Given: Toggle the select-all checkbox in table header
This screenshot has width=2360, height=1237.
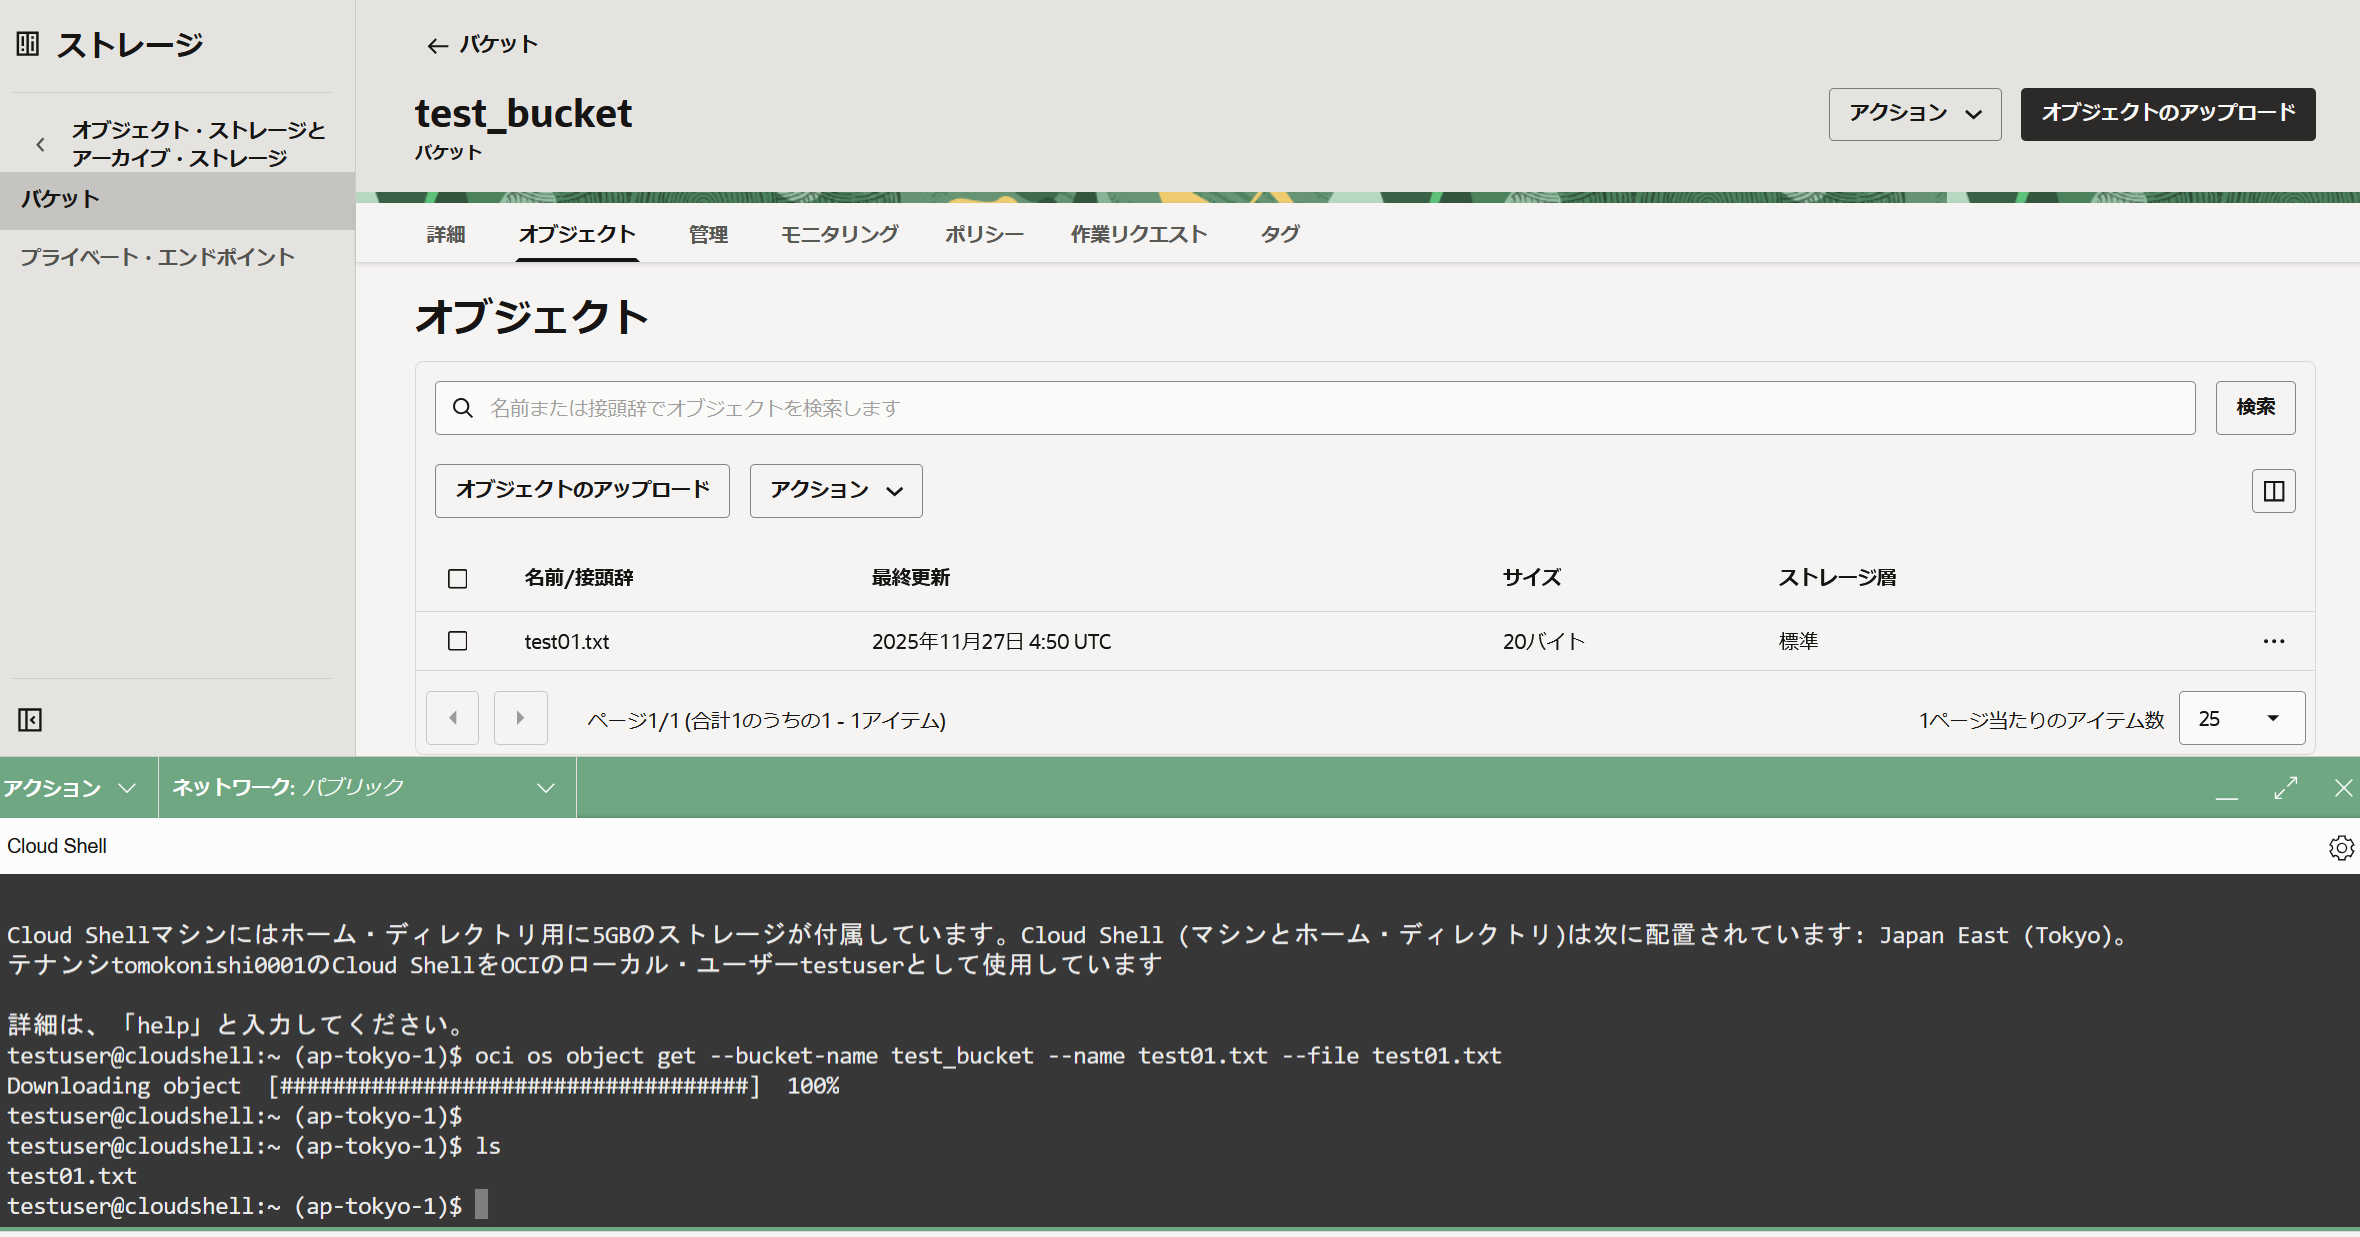Looking at the screenshot, I should click(x=458, y=579).
